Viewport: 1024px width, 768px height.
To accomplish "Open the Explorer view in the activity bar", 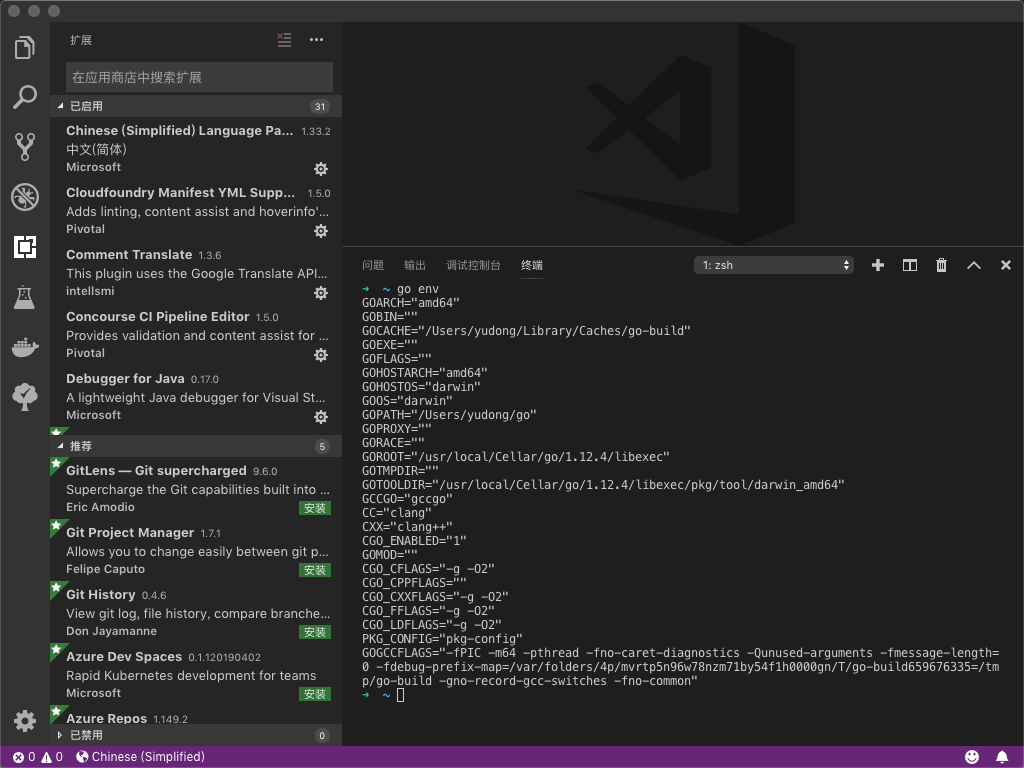I will pos(25,46).
